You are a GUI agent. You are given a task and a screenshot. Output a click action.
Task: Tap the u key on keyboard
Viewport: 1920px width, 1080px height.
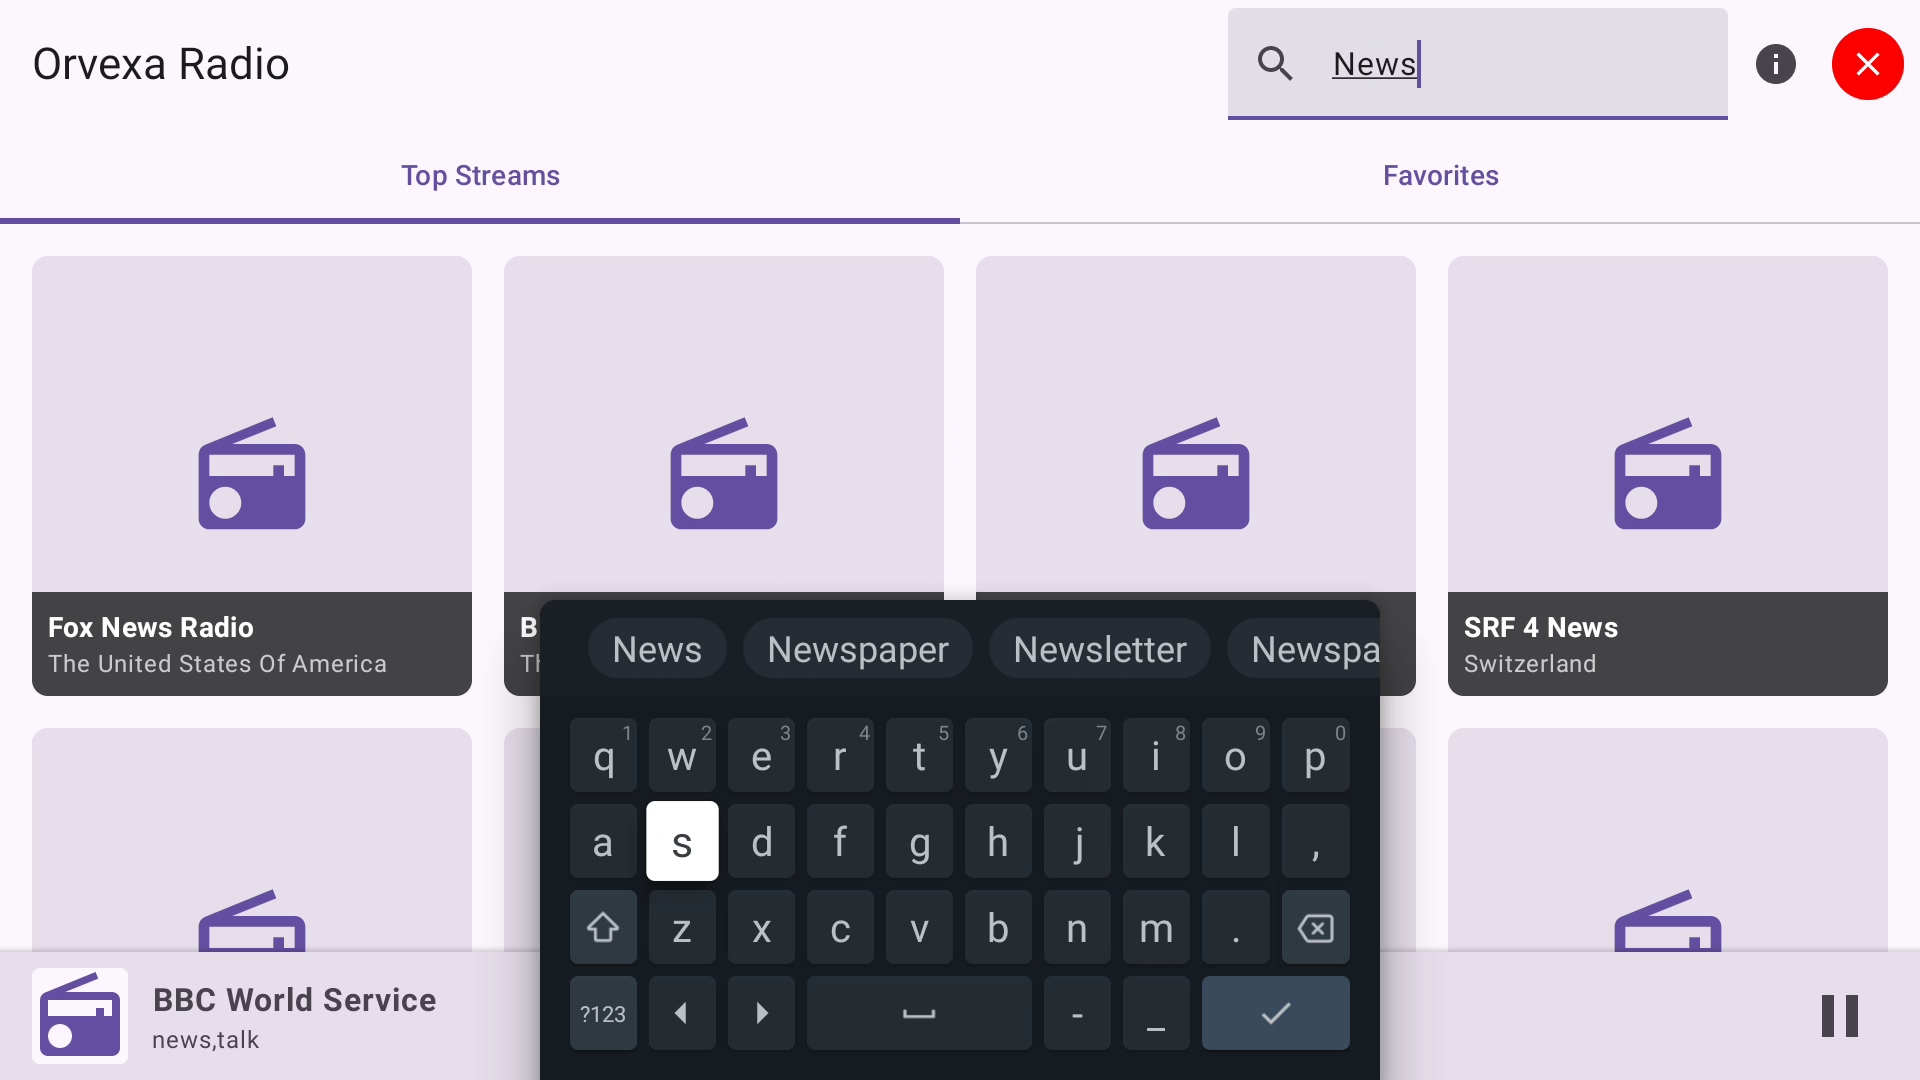click(x=1077, y=756)
